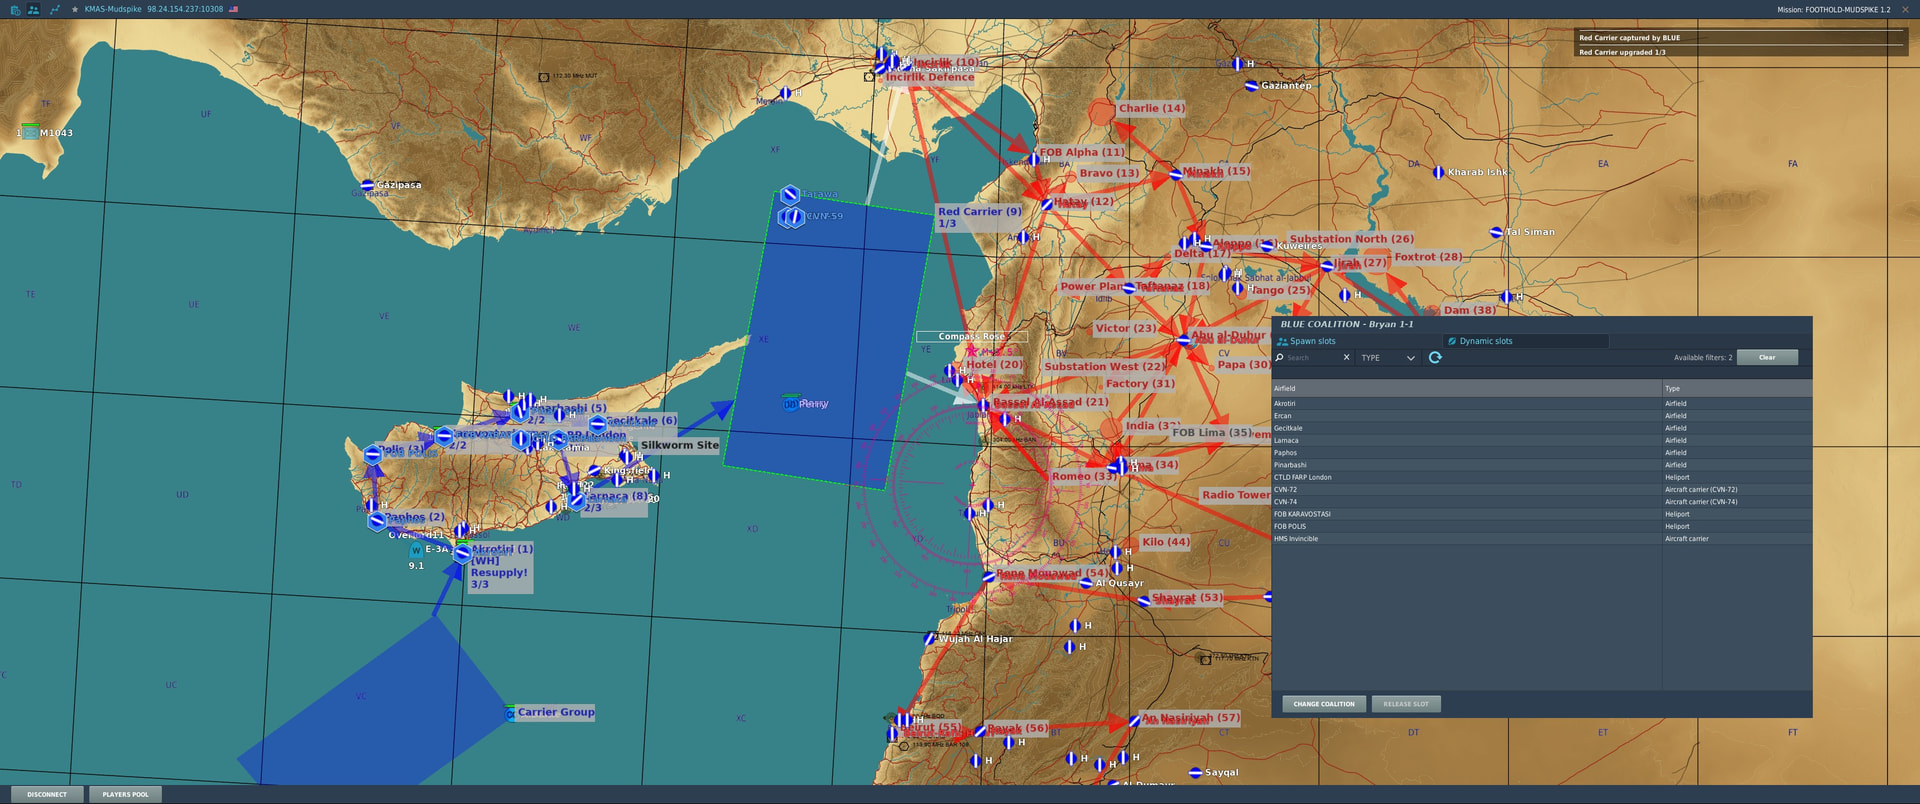Toggle the players/slots panel icon
This screenshot has width=1920, height=804.
34,9
